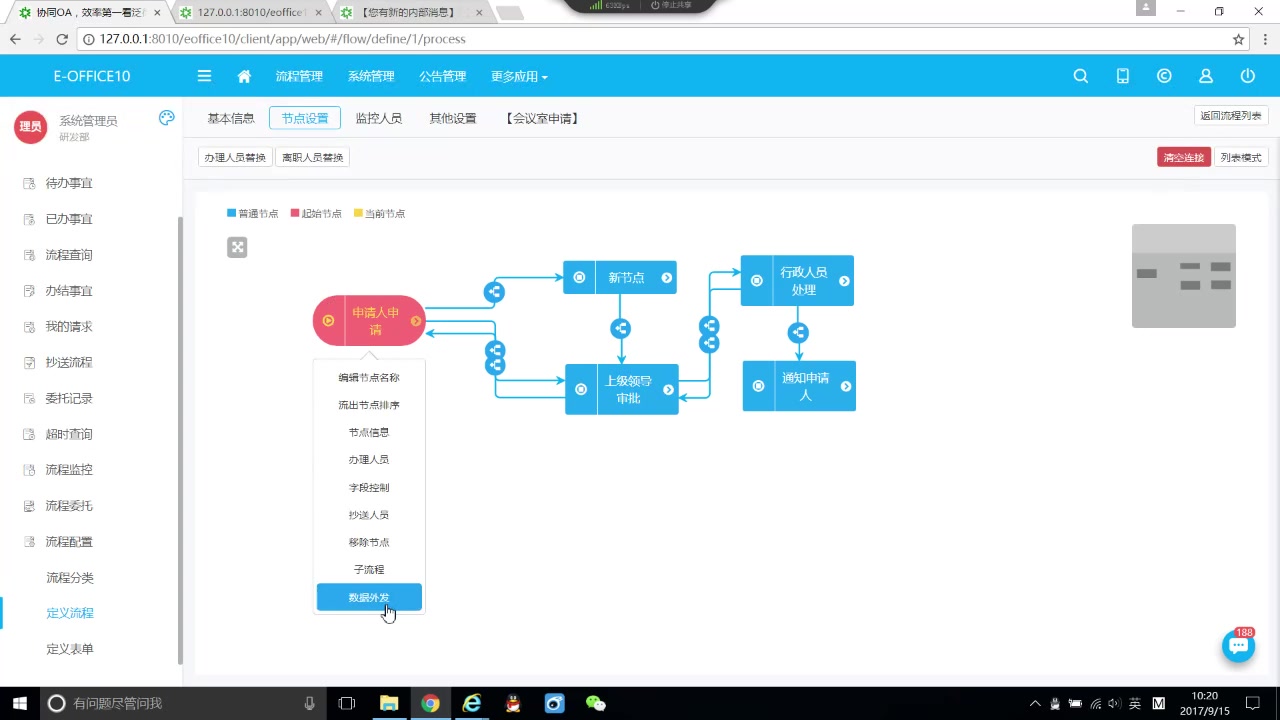Click the flowchart minimap thumbnail
This screenshot has height=720, width=1280.
(1184, 276)
